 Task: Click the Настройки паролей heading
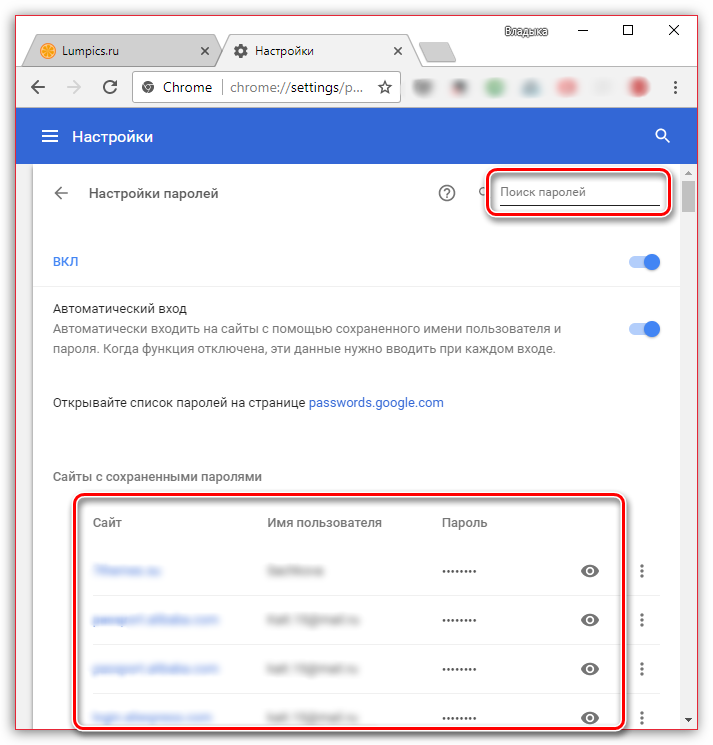pos(153,194)
